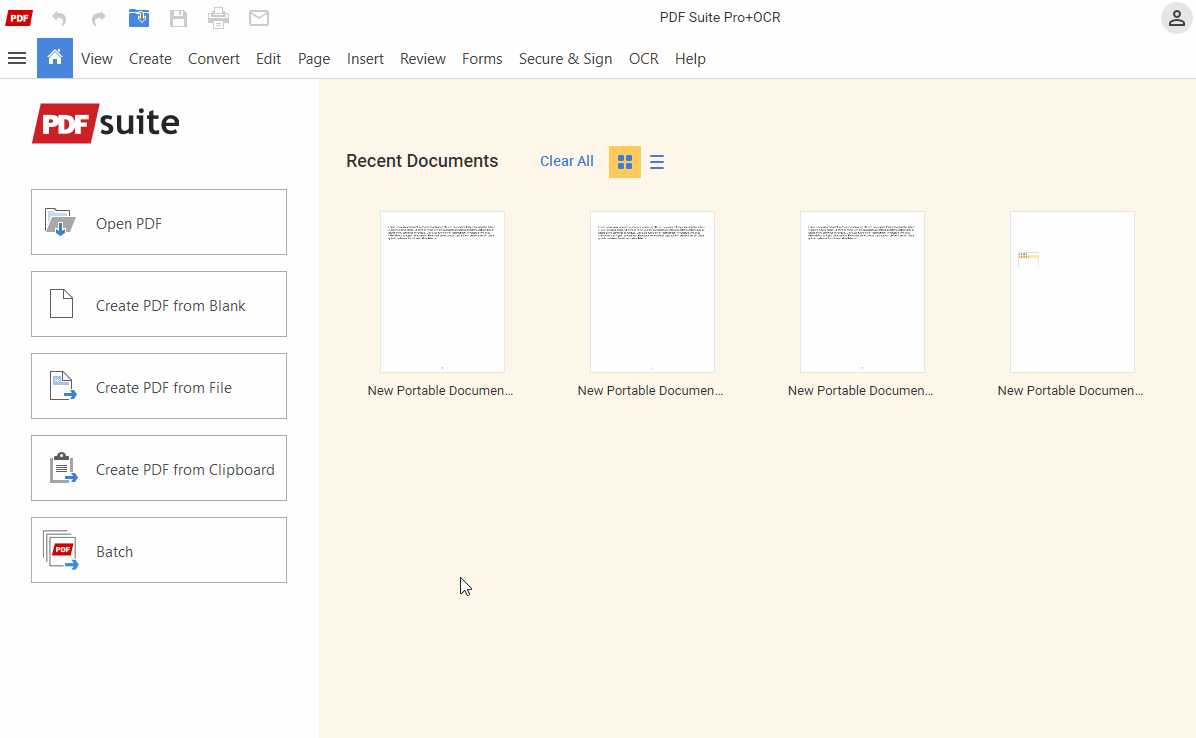Click Create PDF from Blank button
1196x738 pixels.
pos(159,304)
